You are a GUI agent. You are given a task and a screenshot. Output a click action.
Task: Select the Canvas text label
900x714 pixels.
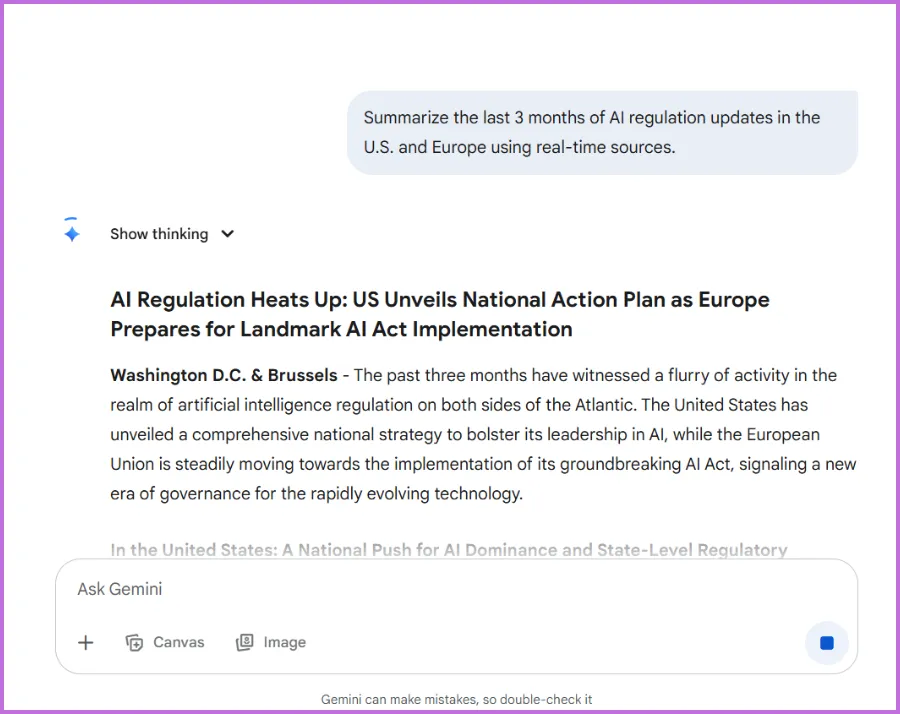coord(178,643)
